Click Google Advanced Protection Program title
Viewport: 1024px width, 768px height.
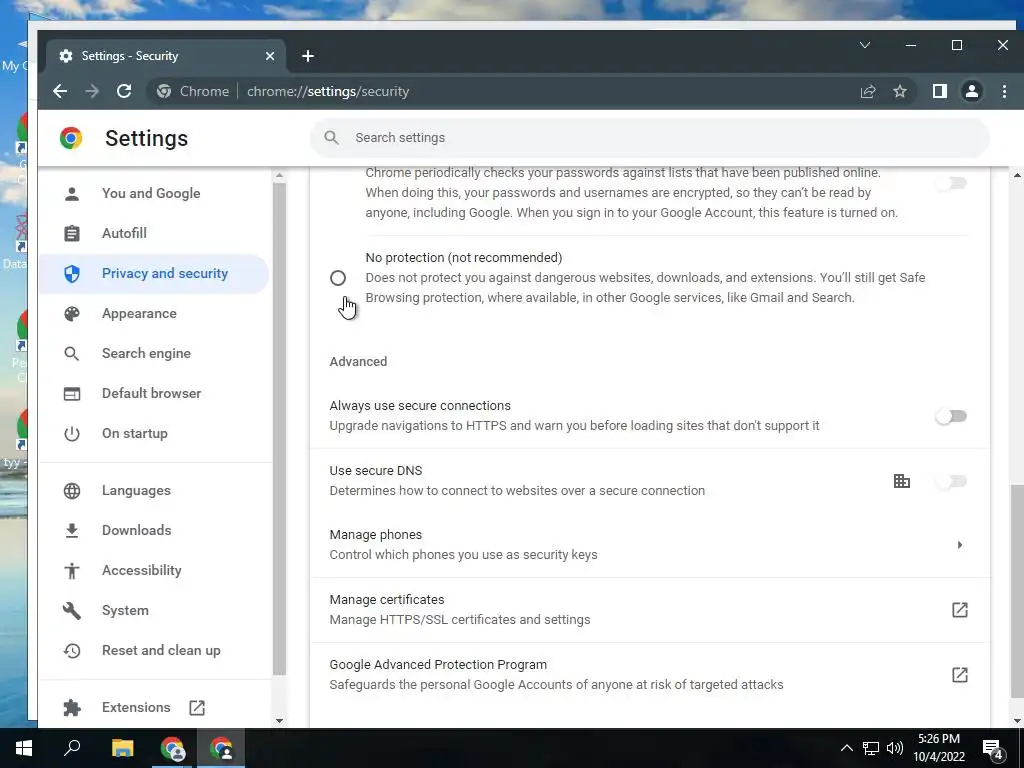(438, 665)
